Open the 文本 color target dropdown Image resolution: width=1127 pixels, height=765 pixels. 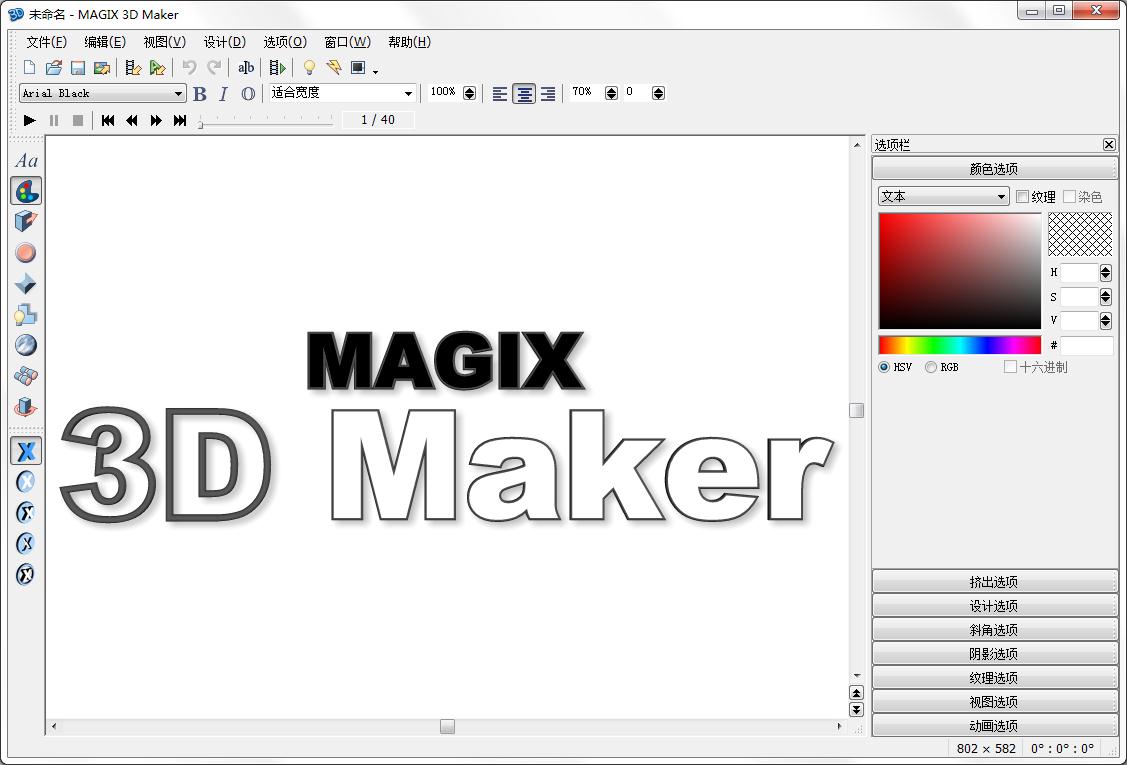coord(944,196)
